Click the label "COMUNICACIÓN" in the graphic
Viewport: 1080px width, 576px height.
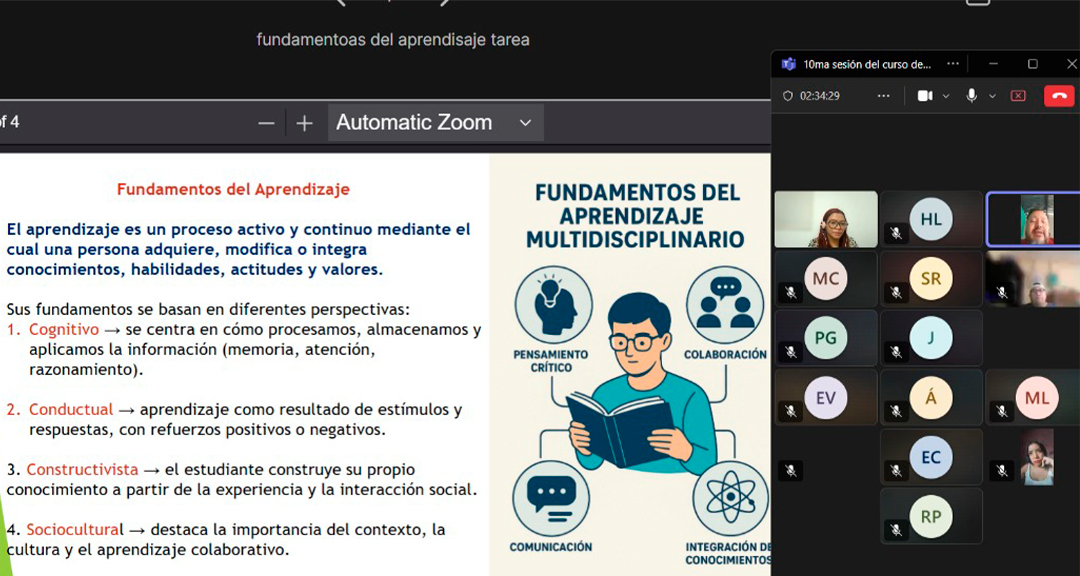551,547
